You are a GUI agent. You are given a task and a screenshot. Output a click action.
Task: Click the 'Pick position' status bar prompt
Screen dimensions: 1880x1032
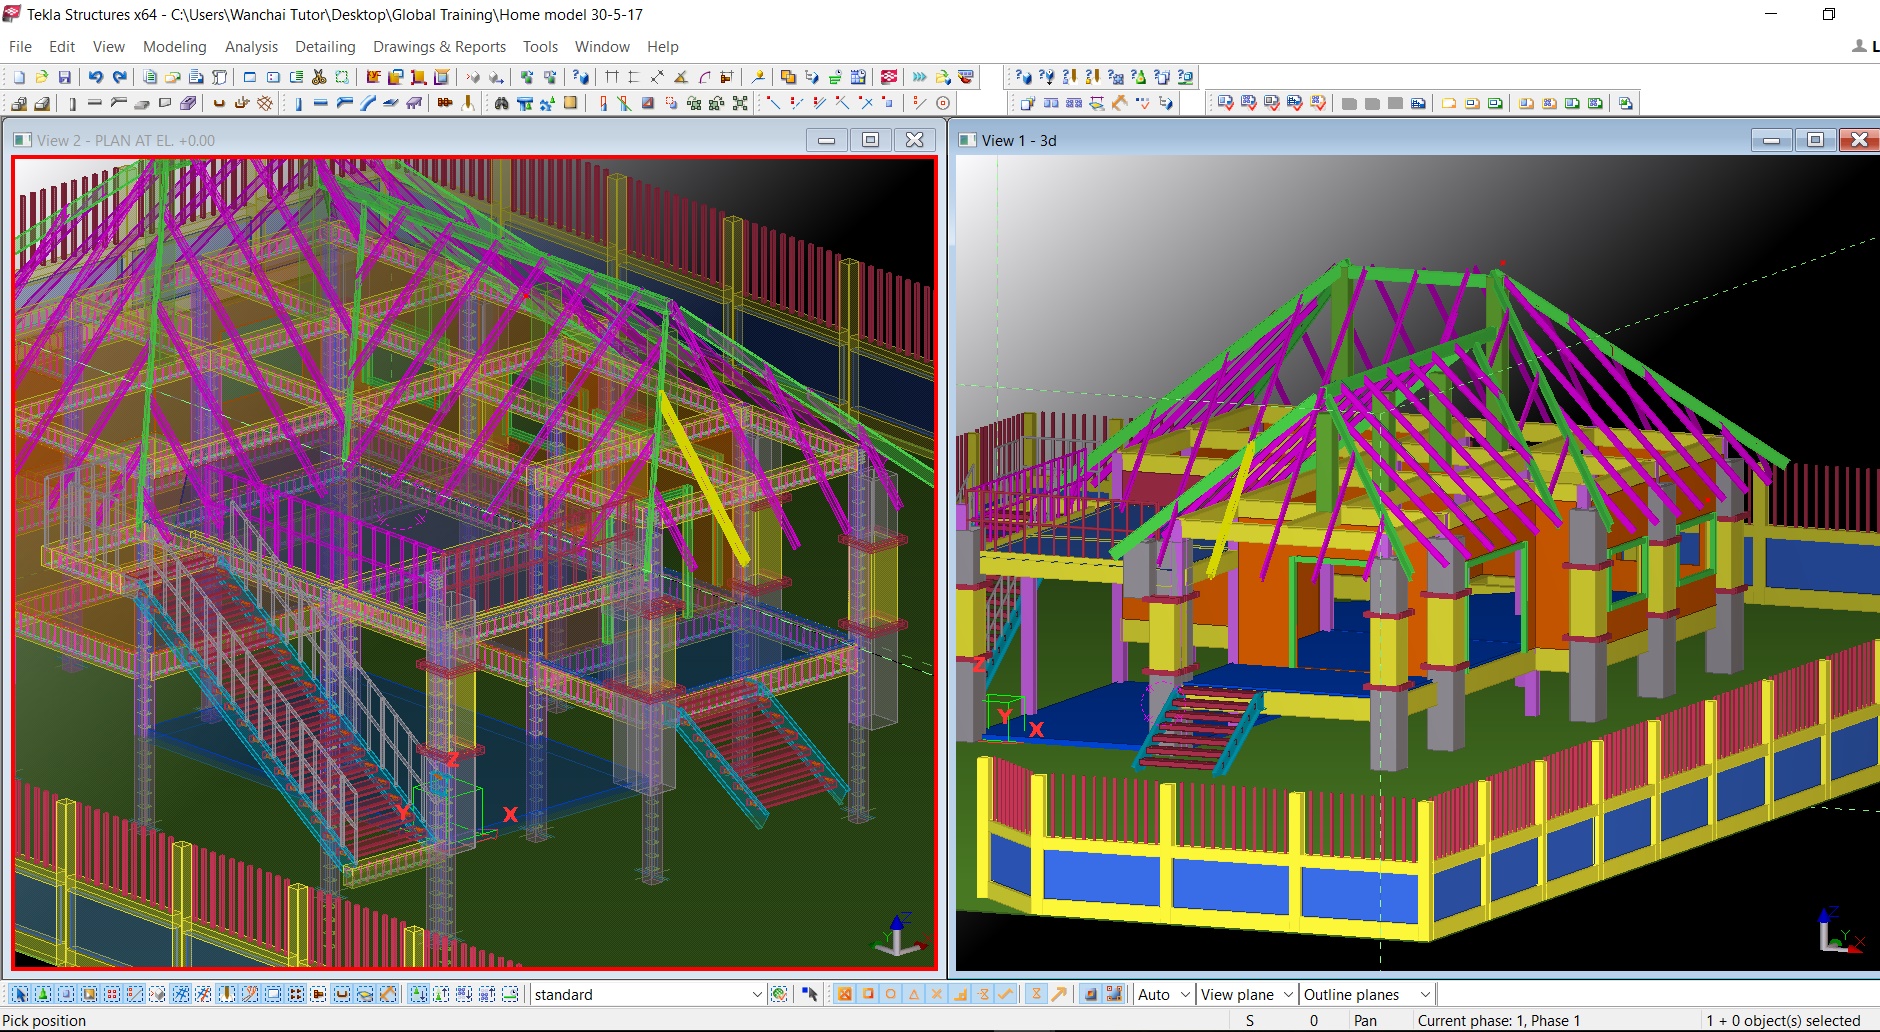[44, 1020]
